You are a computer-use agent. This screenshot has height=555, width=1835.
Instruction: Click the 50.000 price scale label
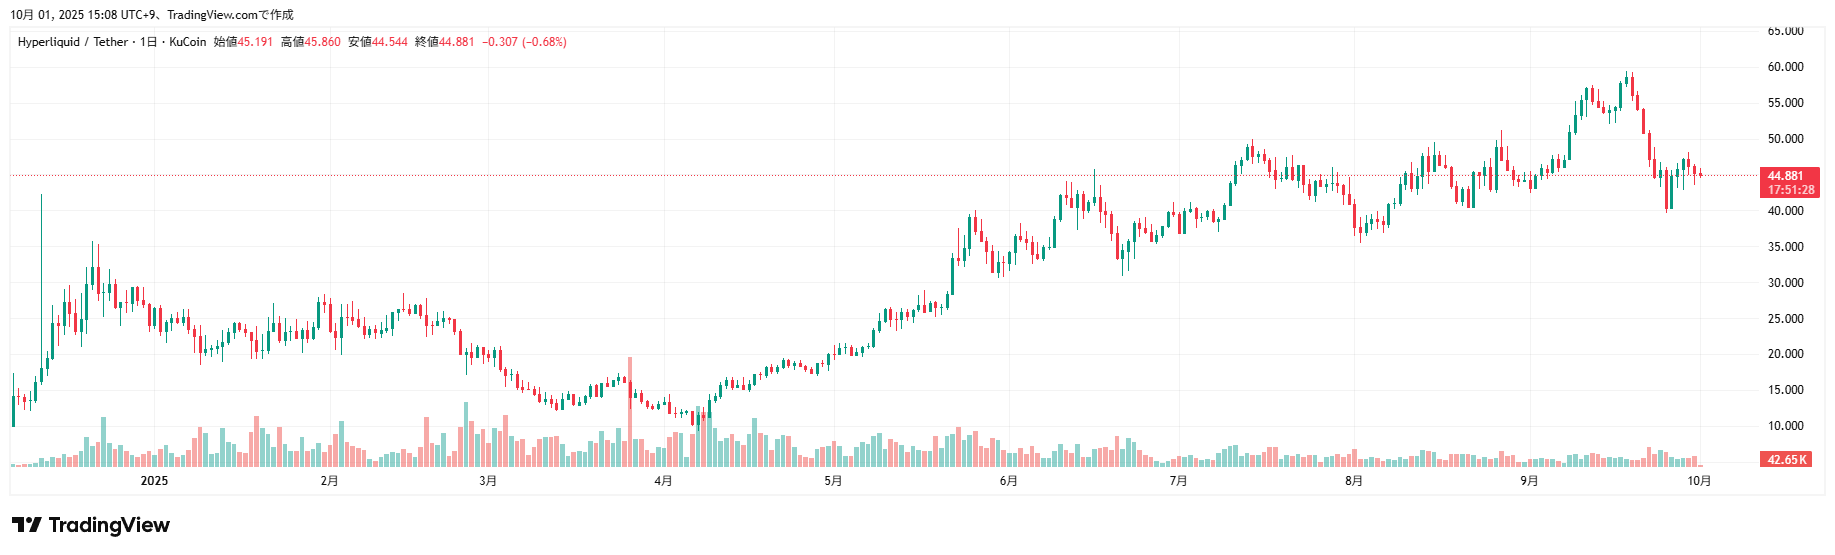tap(1785, 139)
